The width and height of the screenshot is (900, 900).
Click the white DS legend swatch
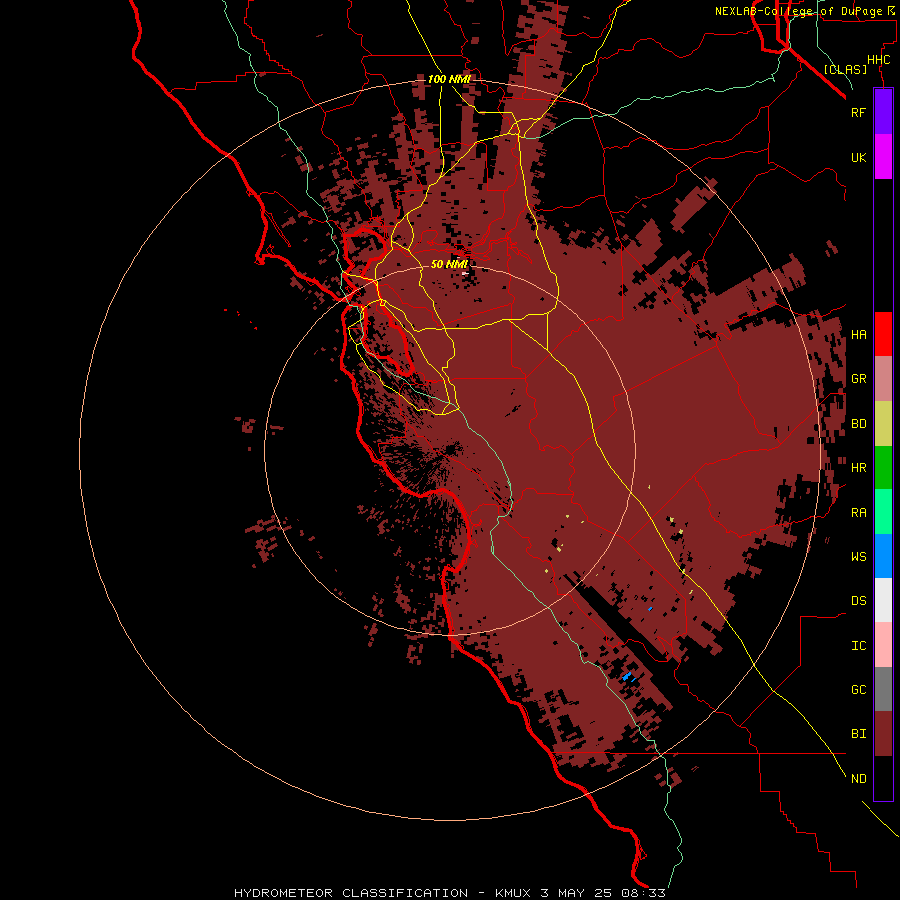883,600
